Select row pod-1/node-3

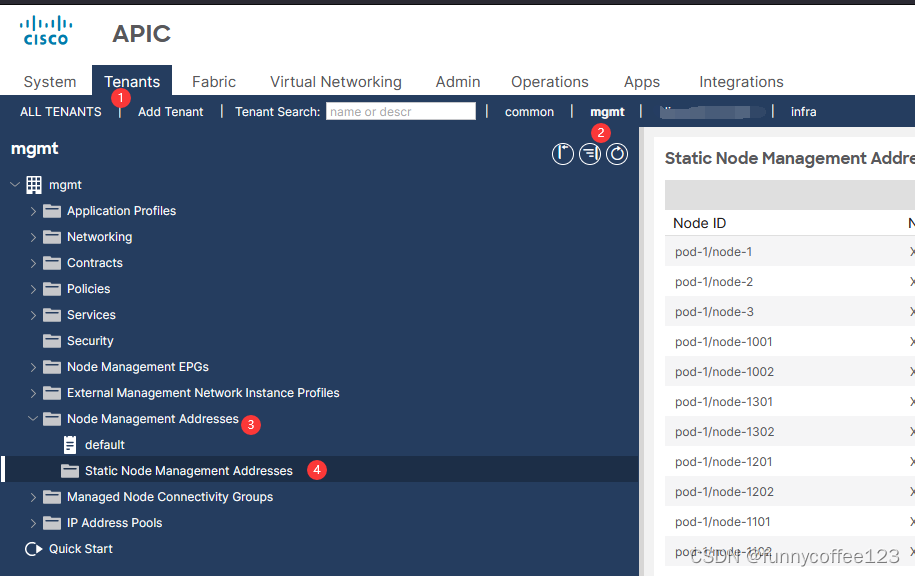click(x=790, y=312)
